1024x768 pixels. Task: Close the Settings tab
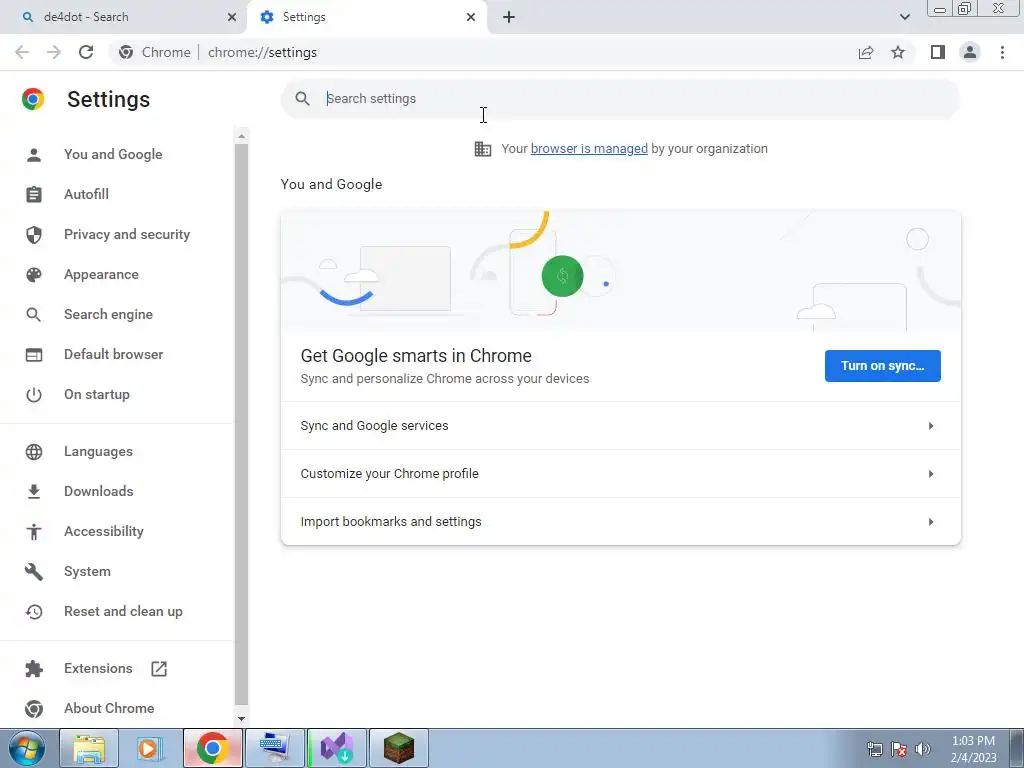pyautogui.click(x=471, y=17)
